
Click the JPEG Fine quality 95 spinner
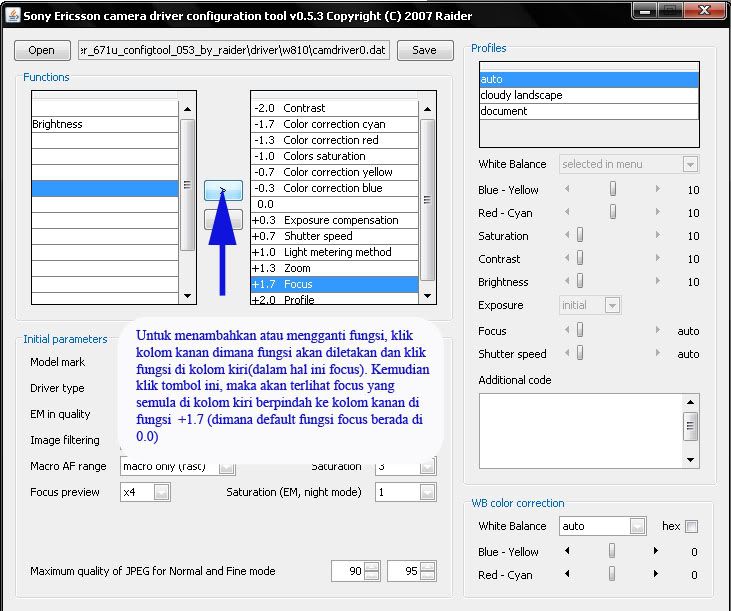pos(412,571)
